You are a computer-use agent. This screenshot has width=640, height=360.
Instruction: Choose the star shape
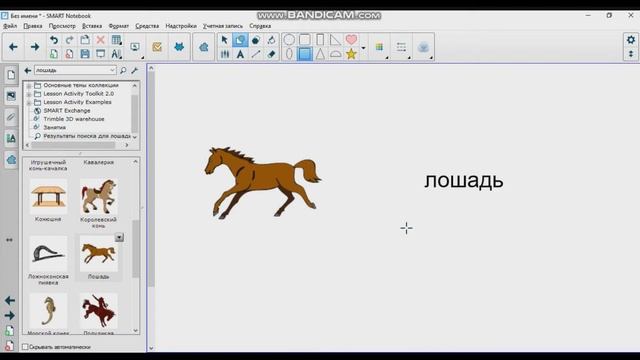coord(351,54)
